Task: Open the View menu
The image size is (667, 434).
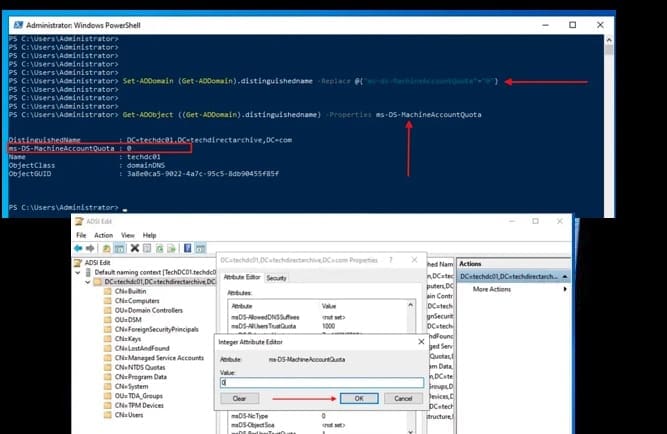Action: pos(128,235)
